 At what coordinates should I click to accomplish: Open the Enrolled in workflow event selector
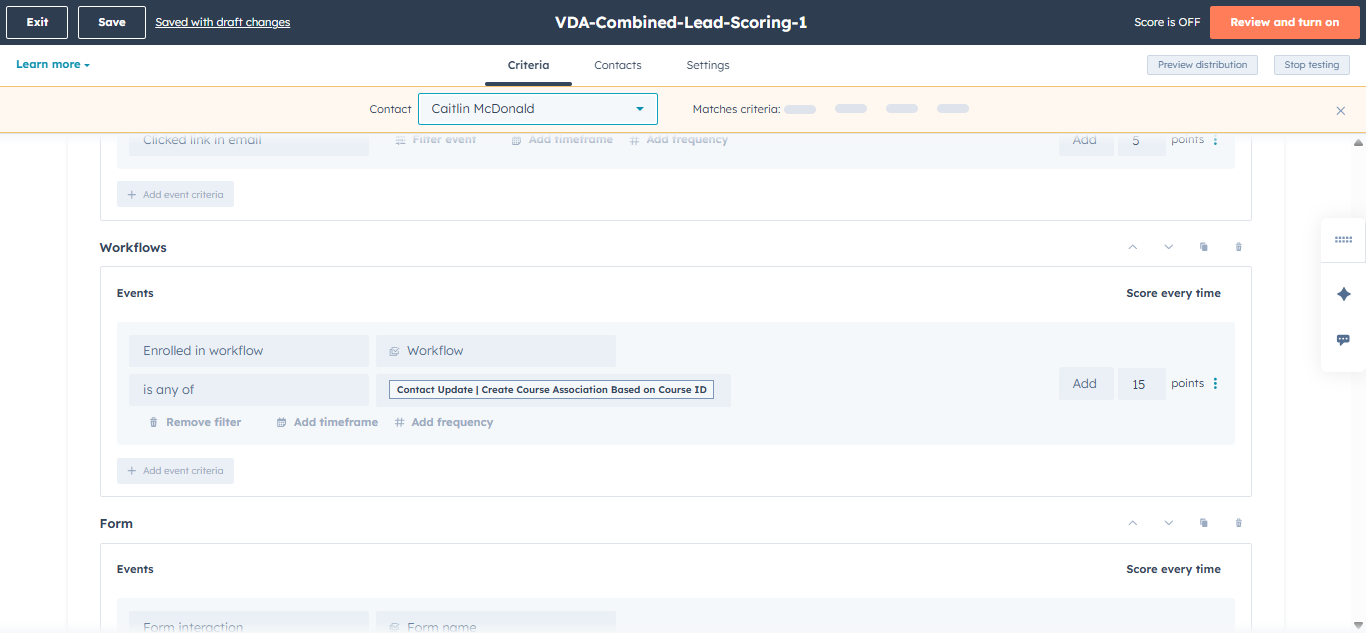[x=249, y=351]
